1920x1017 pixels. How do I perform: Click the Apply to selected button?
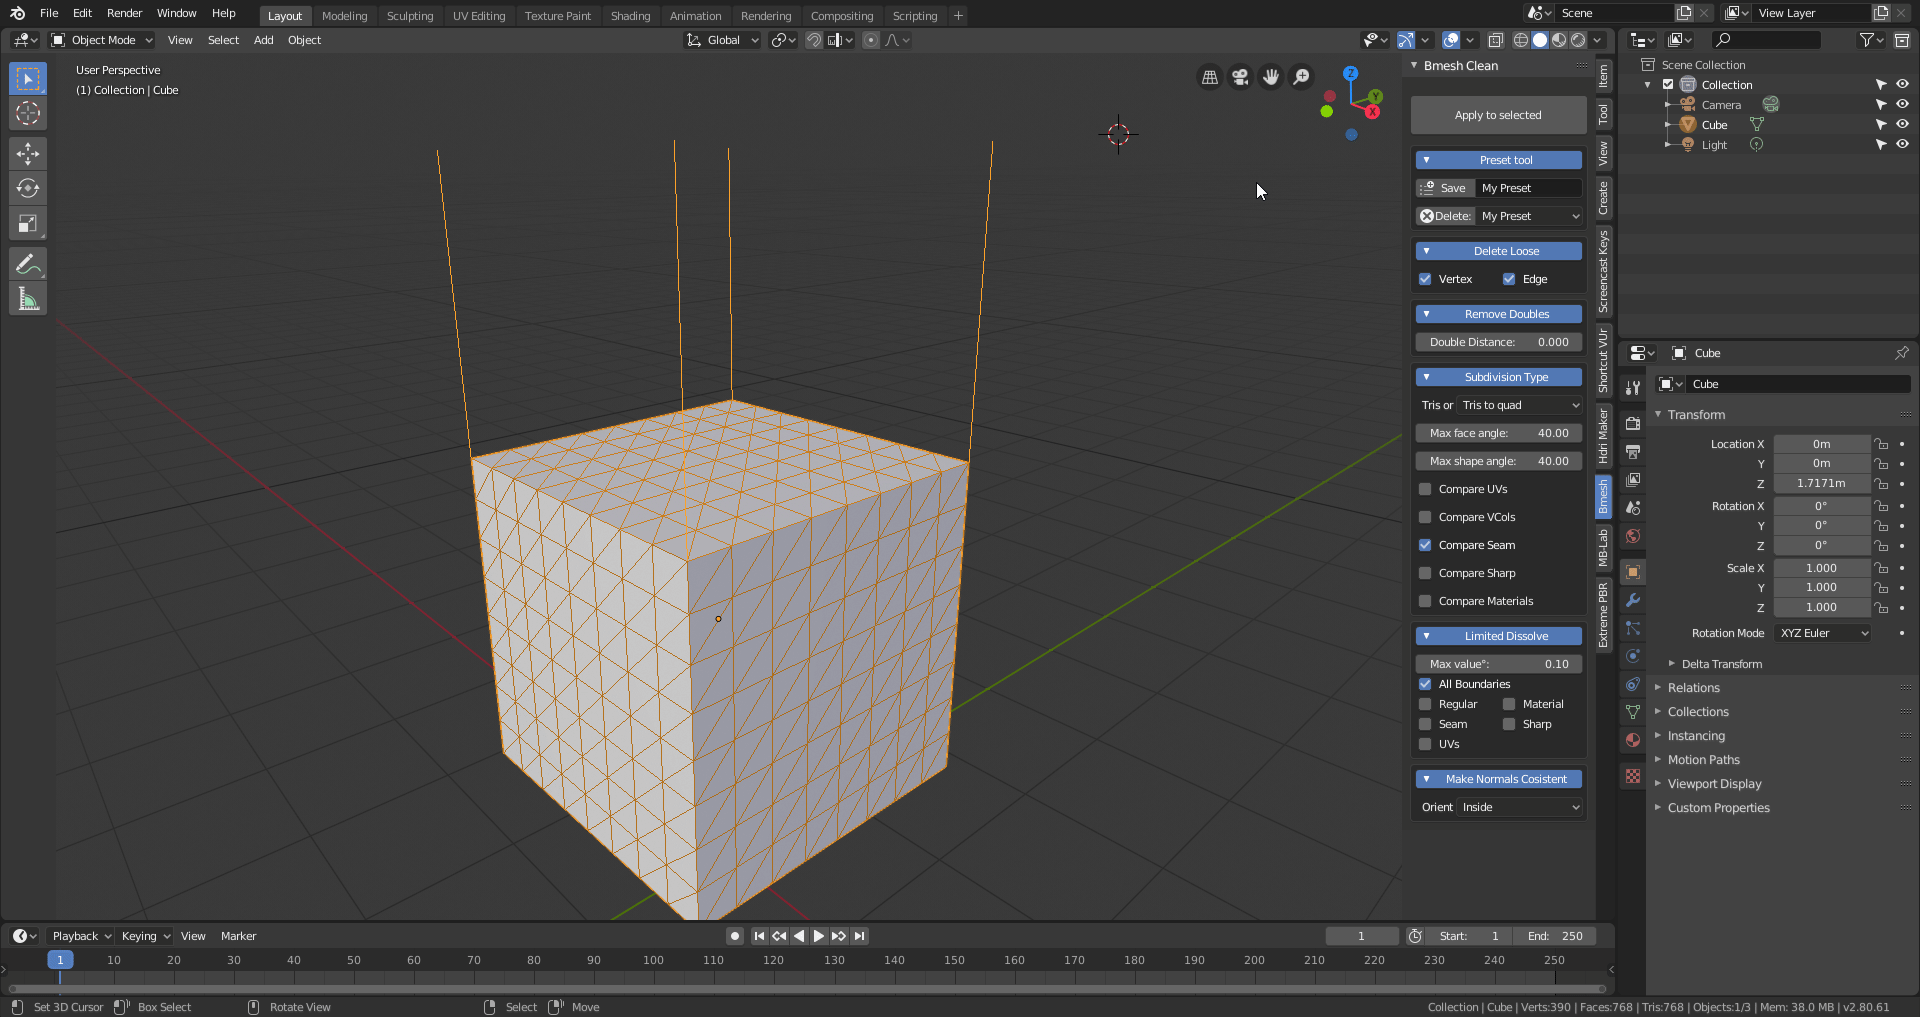pos(1497,114)
